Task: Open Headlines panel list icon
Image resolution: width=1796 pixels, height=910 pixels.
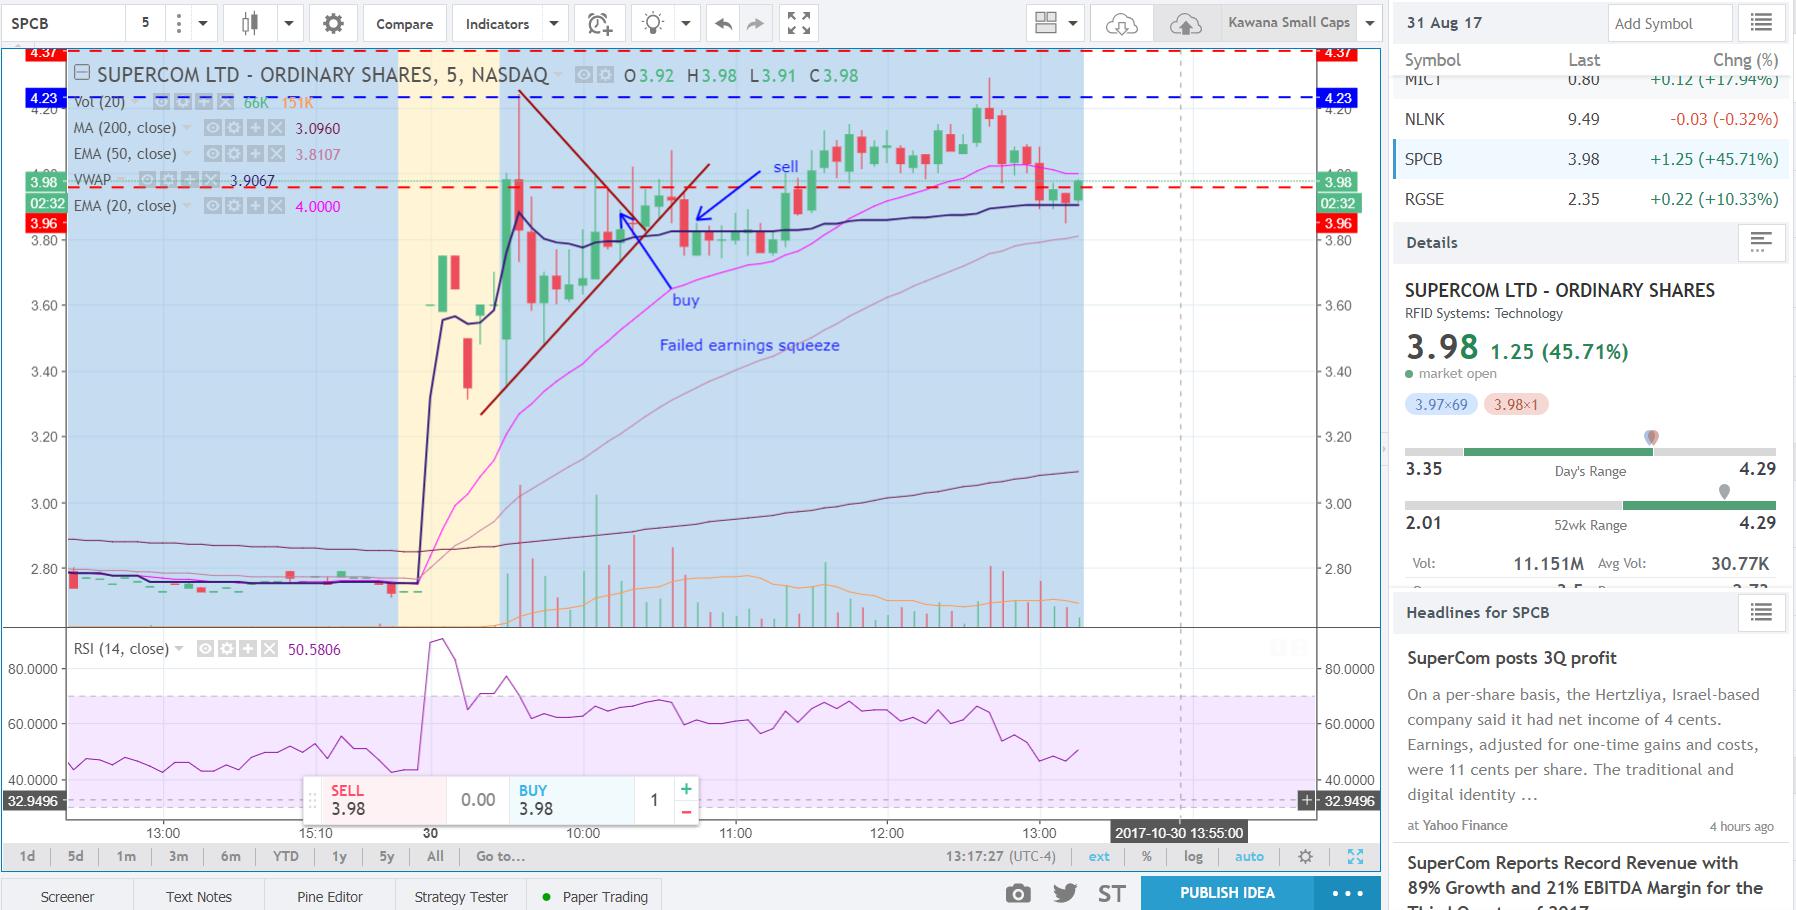Action: [1761, 612]
